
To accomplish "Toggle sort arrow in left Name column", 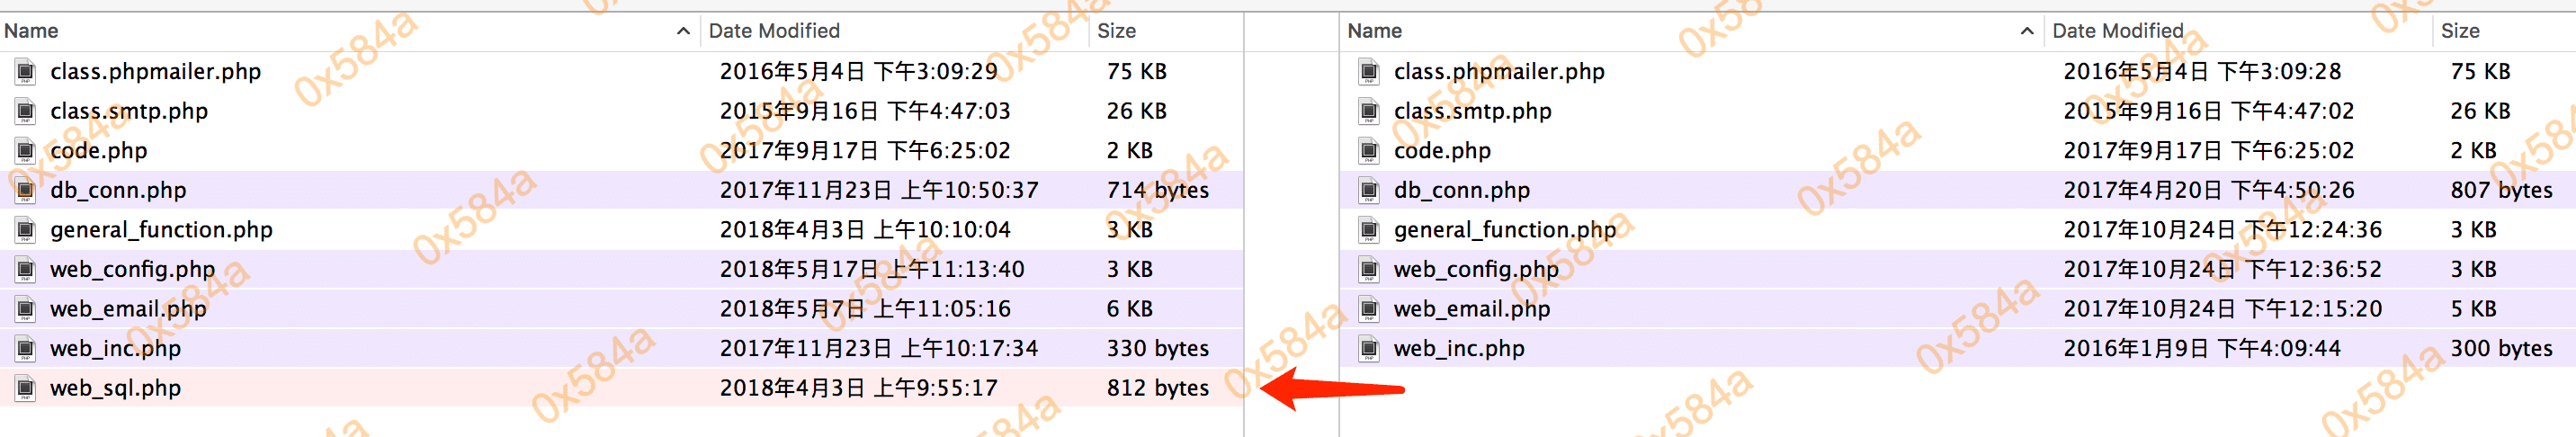I will click(x=683, y=31).
